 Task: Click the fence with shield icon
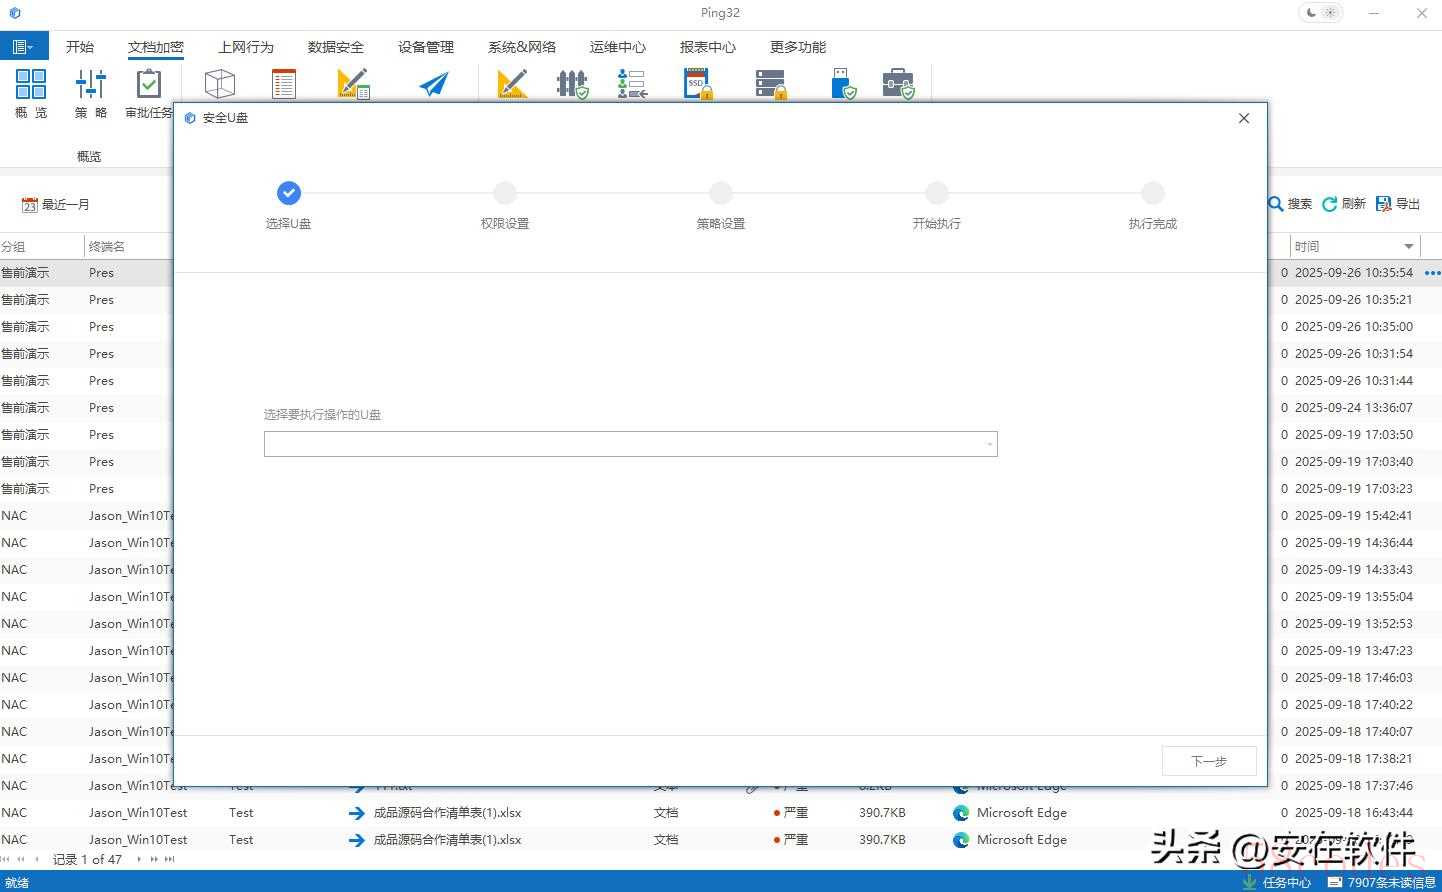point(572,84)
